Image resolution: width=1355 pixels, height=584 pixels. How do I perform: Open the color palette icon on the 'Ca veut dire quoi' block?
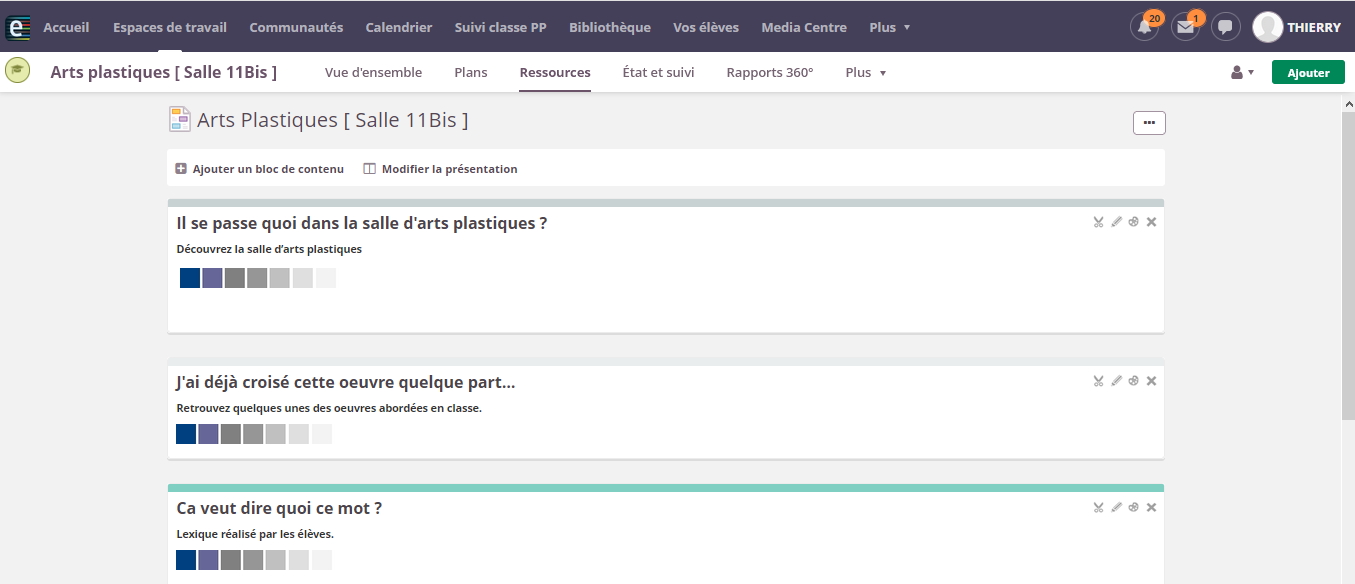(1133, 508)
